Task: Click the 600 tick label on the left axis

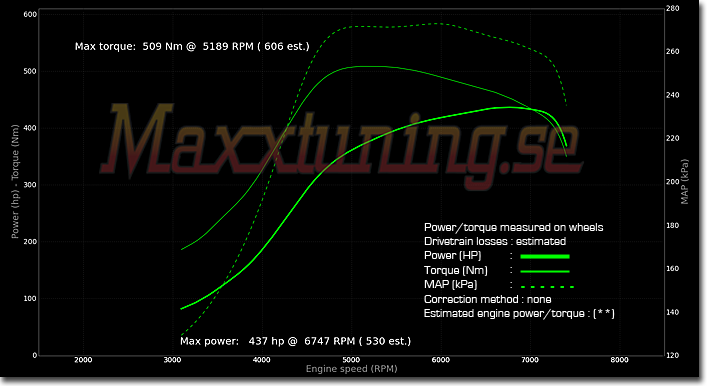Action: [30, 14]
